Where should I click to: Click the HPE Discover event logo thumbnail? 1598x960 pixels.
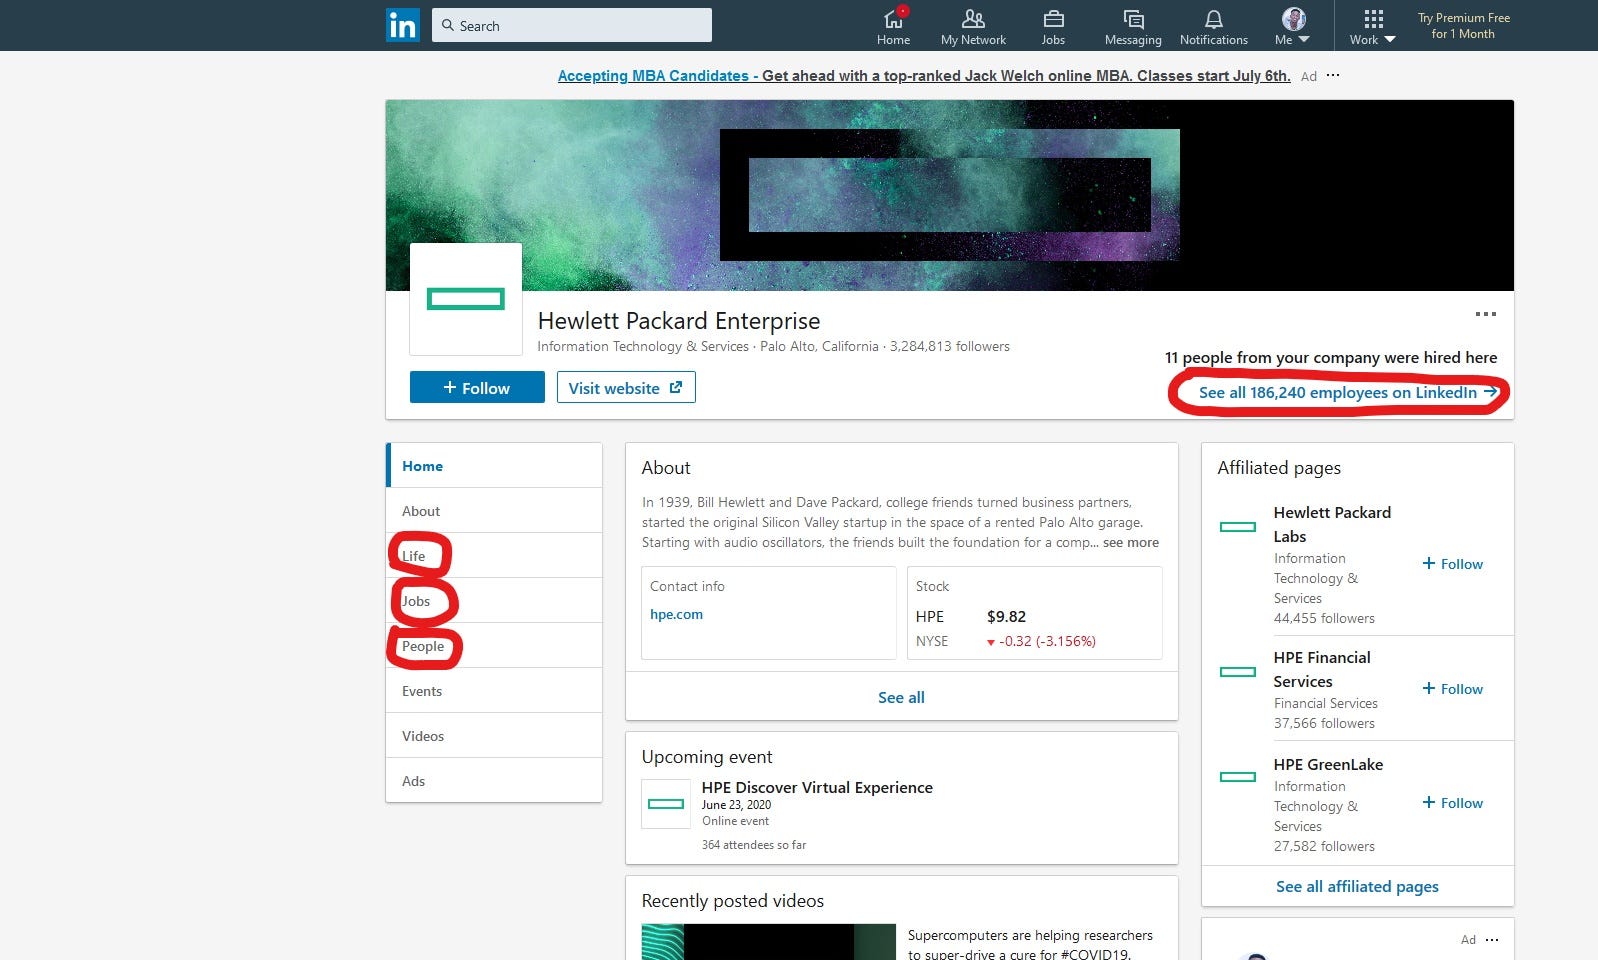[x=666, y=804]
